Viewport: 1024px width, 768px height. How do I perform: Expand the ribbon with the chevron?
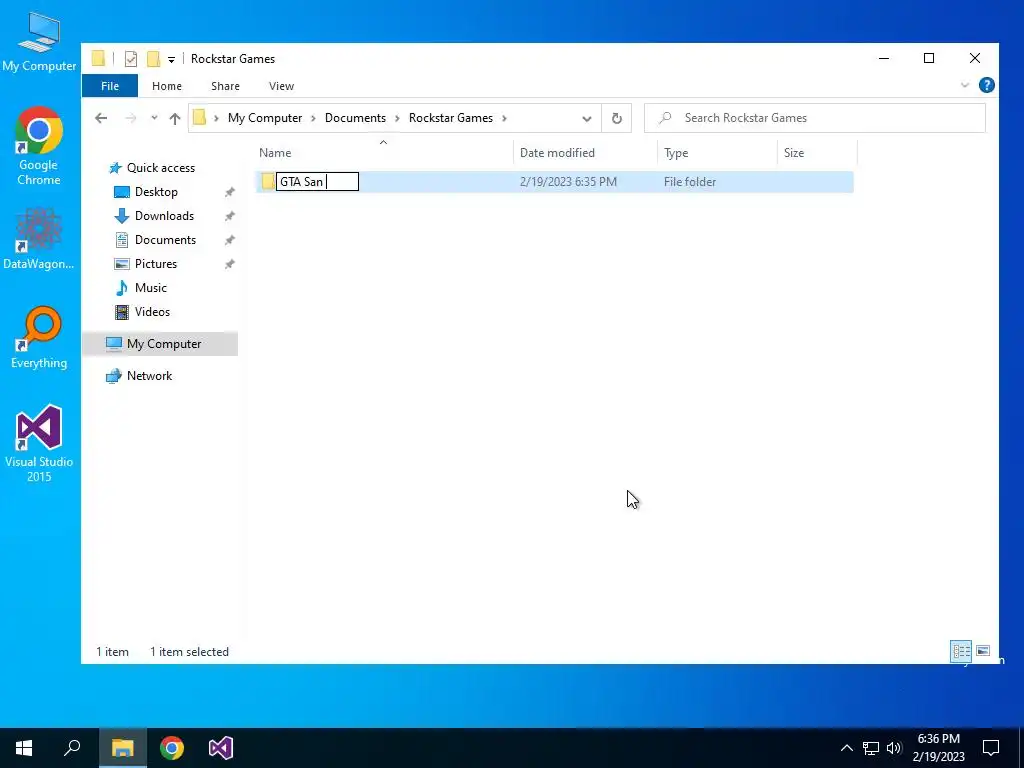965,85
